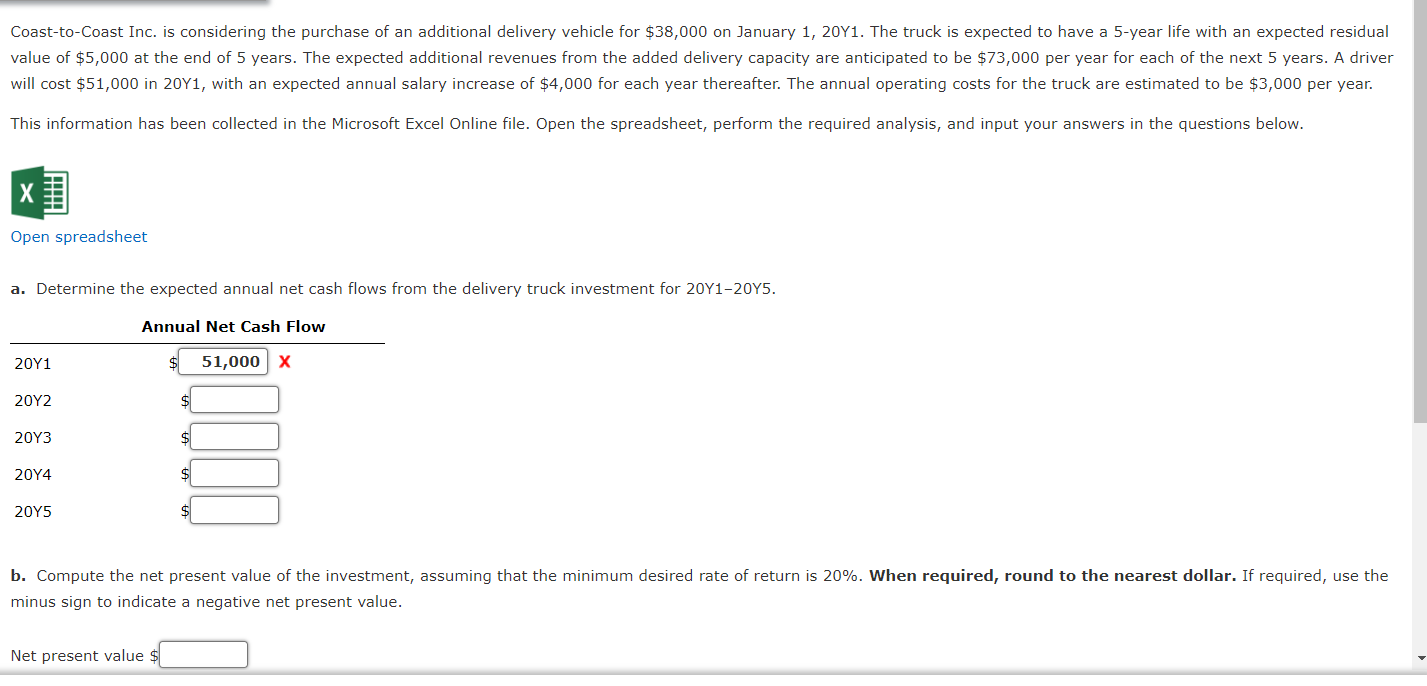Screen dimensions: 1427x686
Task: Click the red X incorrect-answer indicator
Action: pos(284,361)
